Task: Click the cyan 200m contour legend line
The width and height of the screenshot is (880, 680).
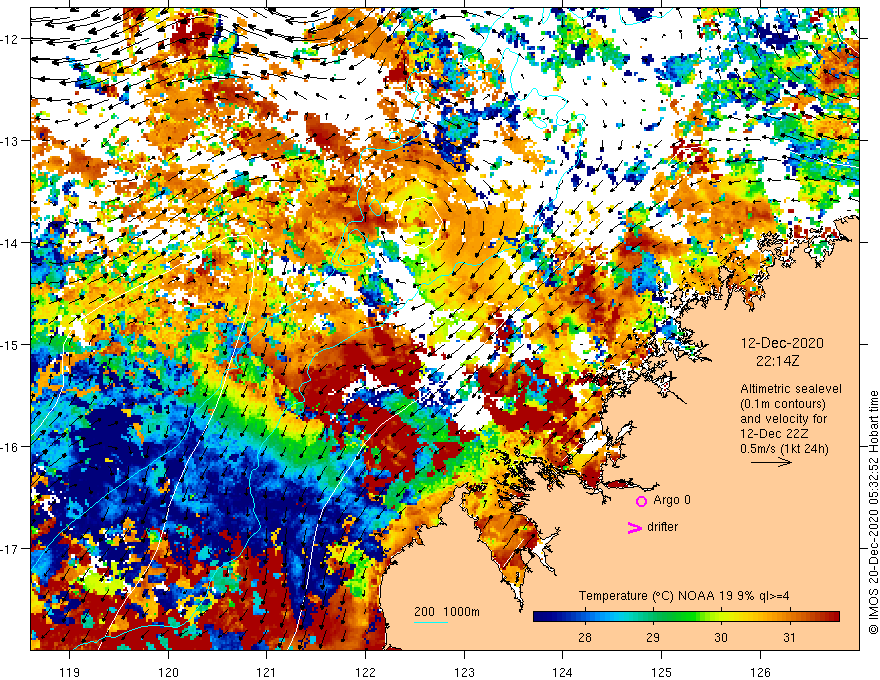Action: click(x=430, y=622)
